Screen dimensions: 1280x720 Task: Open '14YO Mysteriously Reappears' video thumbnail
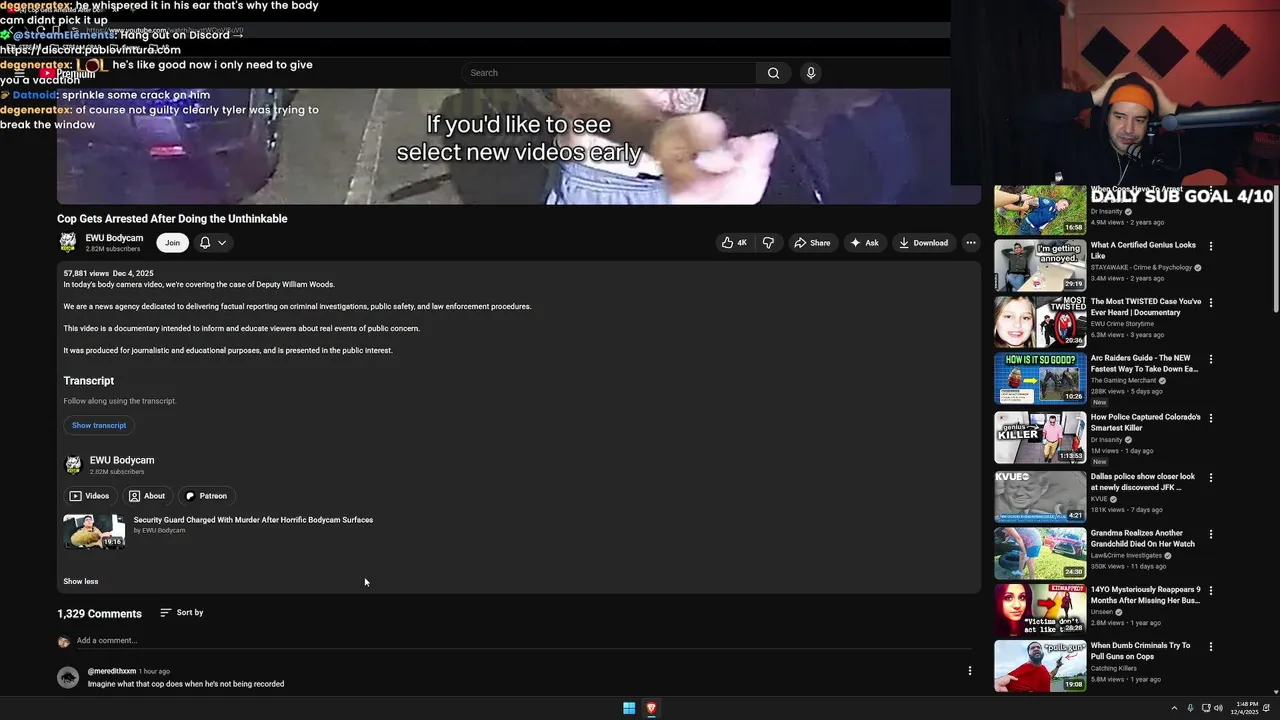pos(1040,610)
